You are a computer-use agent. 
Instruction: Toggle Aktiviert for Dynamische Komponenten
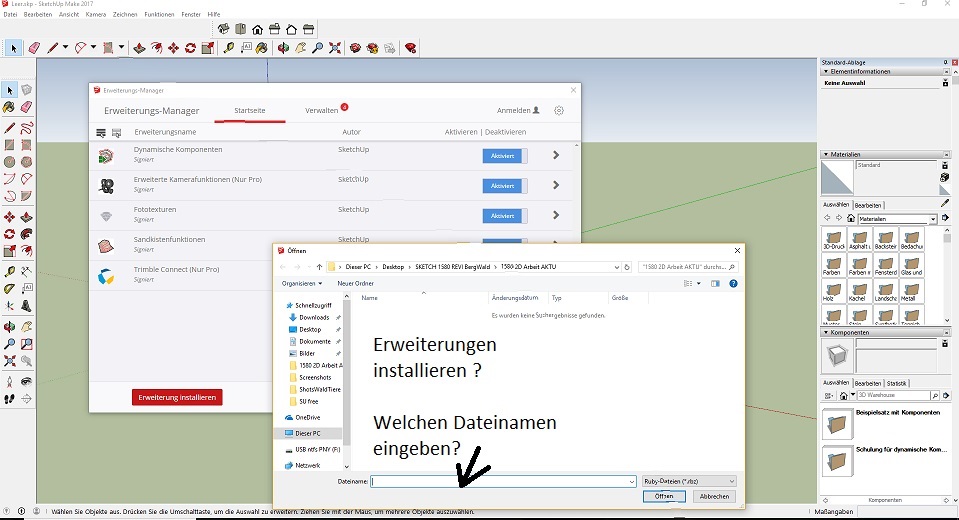pos(504,156)
